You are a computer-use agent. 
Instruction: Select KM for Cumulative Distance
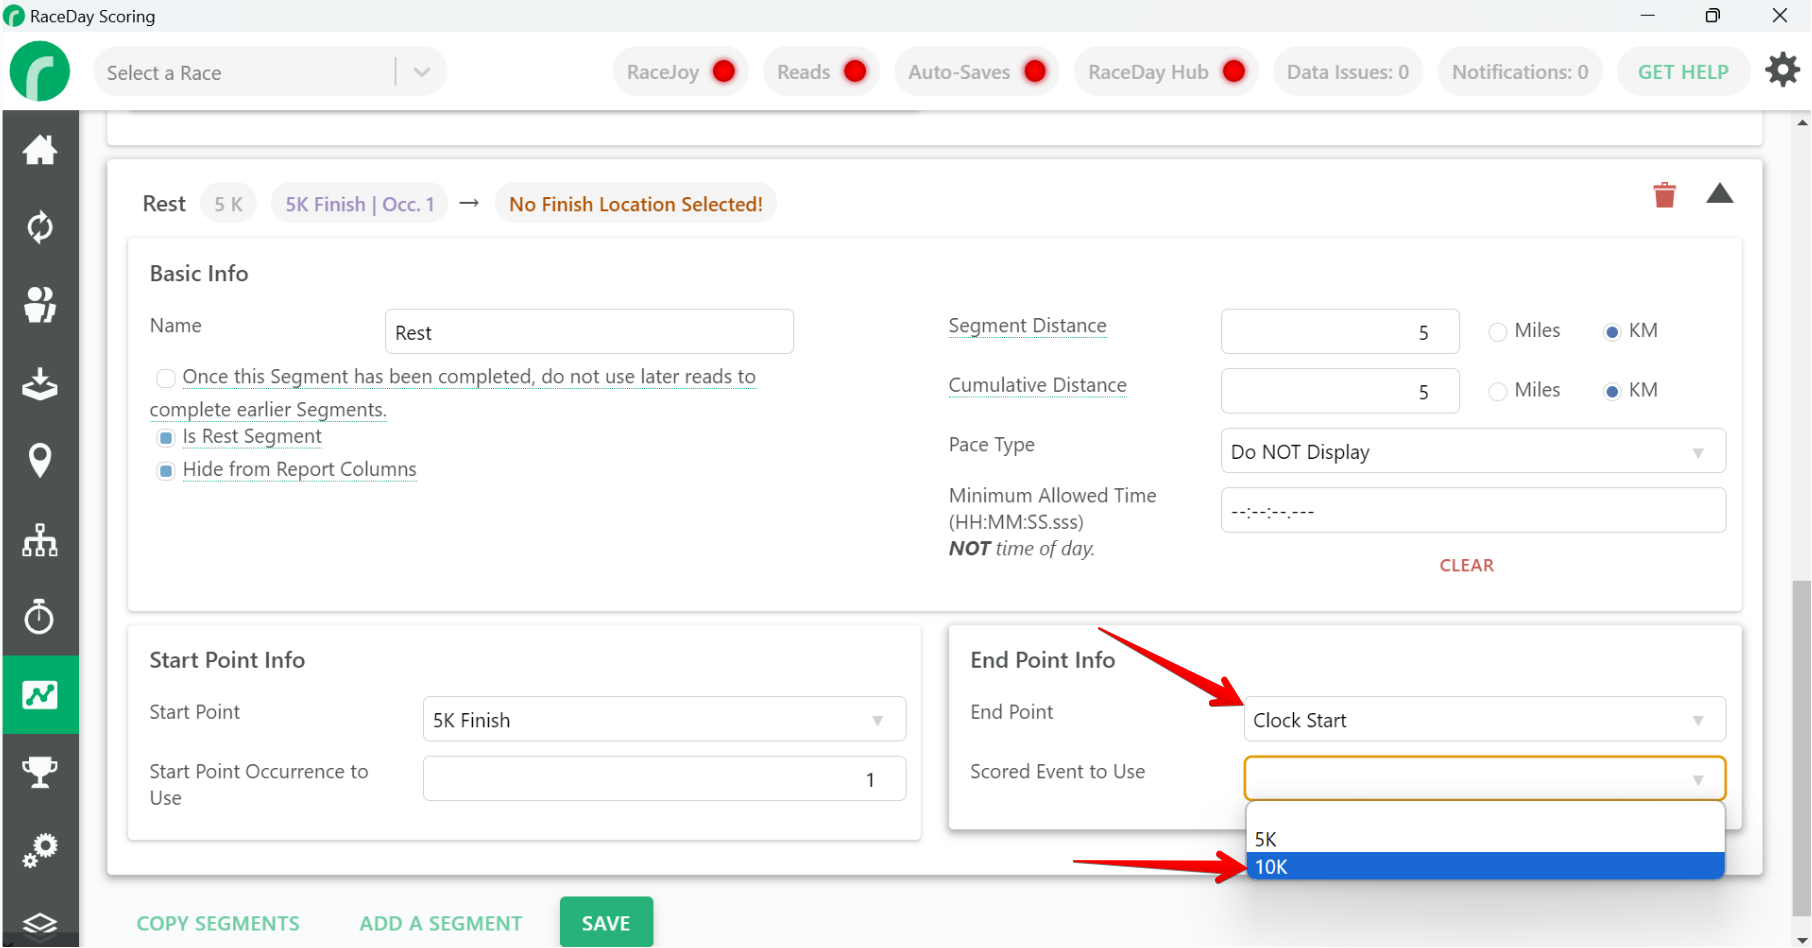[1612, 391]
